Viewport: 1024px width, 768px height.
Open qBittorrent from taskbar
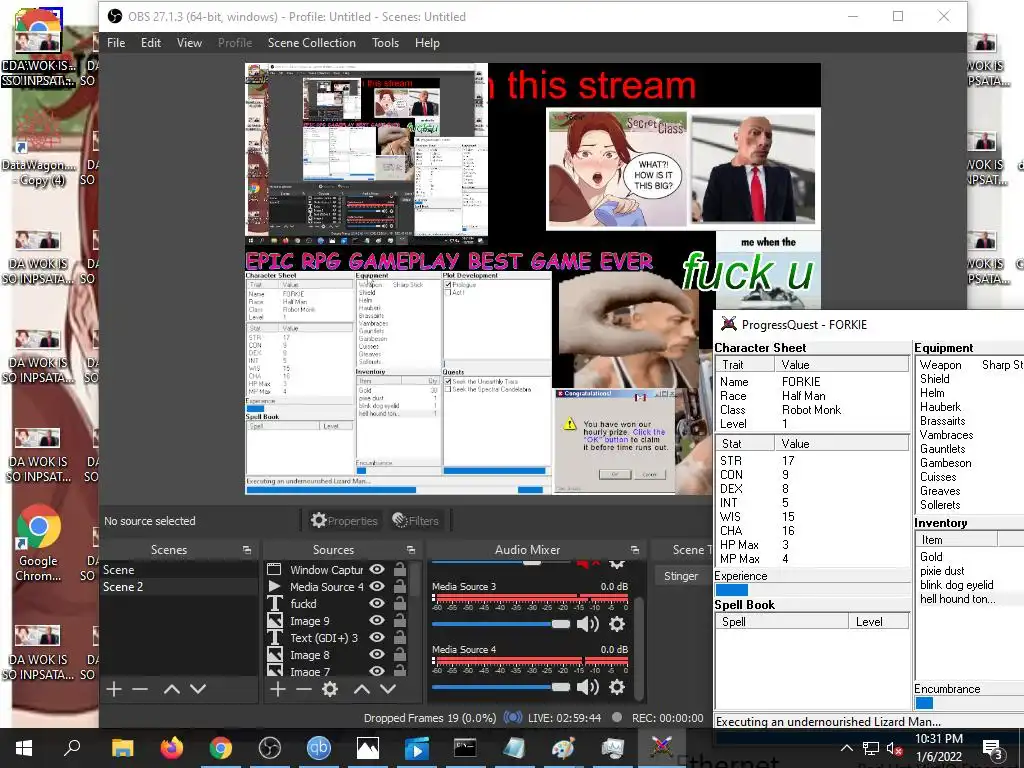pos(319,748)
